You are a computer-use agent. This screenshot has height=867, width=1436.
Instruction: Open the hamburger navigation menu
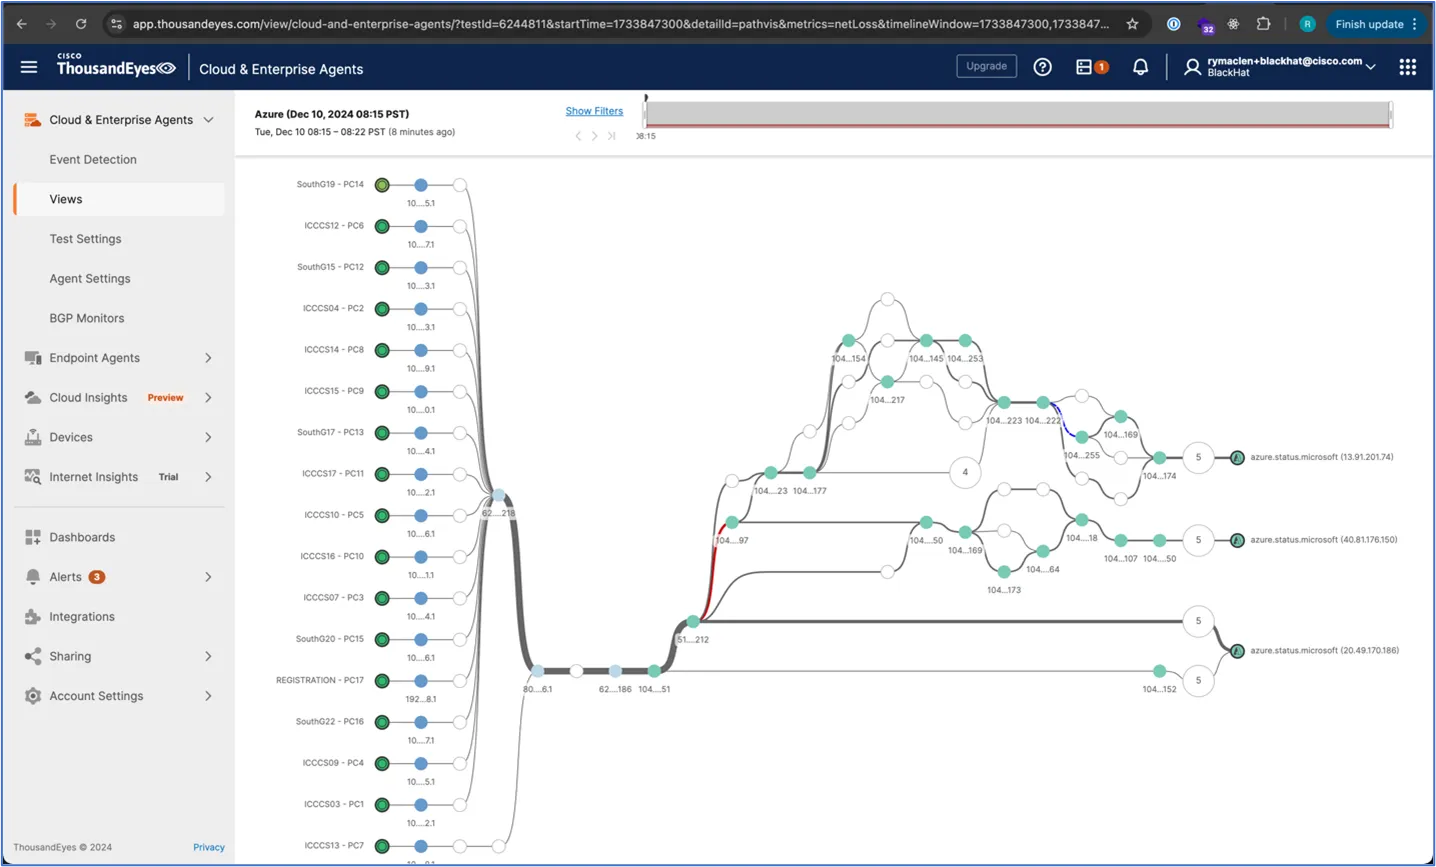coord(29,67)
